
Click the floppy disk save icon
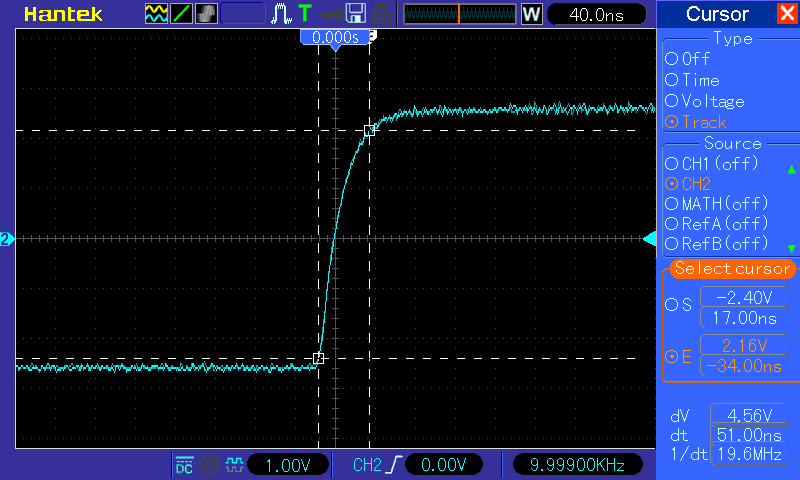356,14
